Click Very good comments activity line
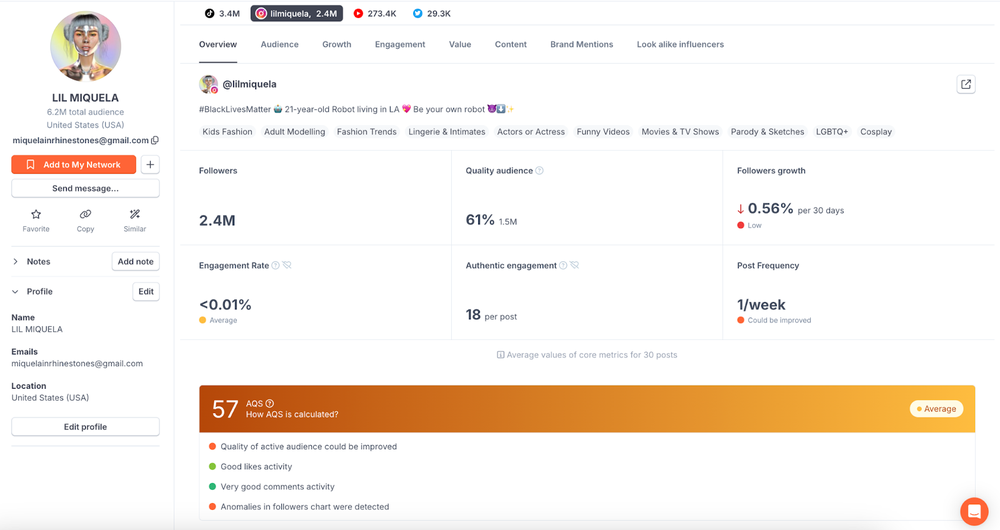The image size is (1000, 530). coord(277,487)
